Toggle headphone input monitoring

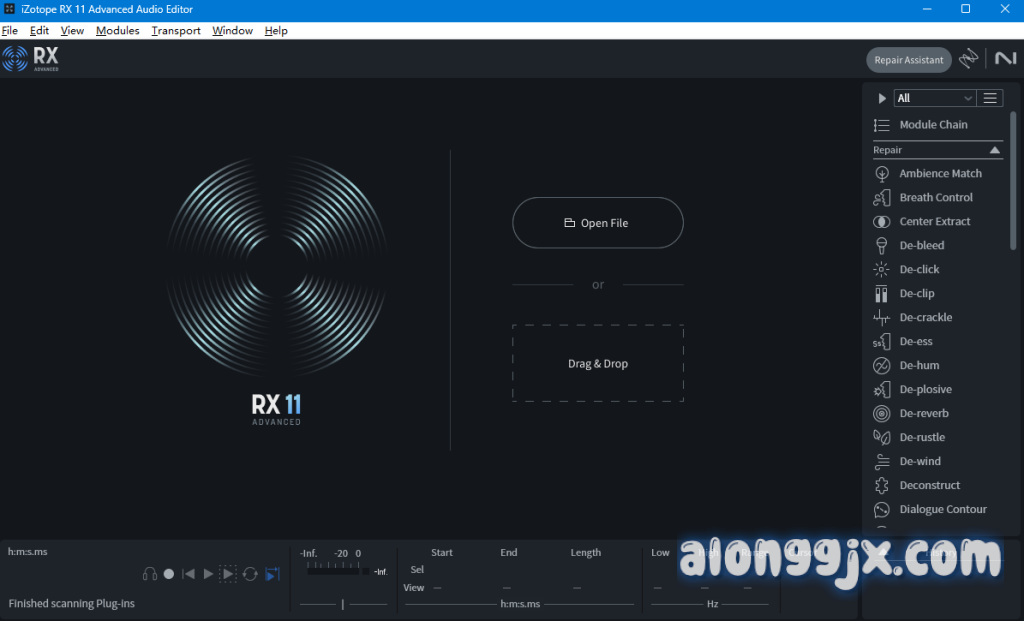tap(150, 574)
